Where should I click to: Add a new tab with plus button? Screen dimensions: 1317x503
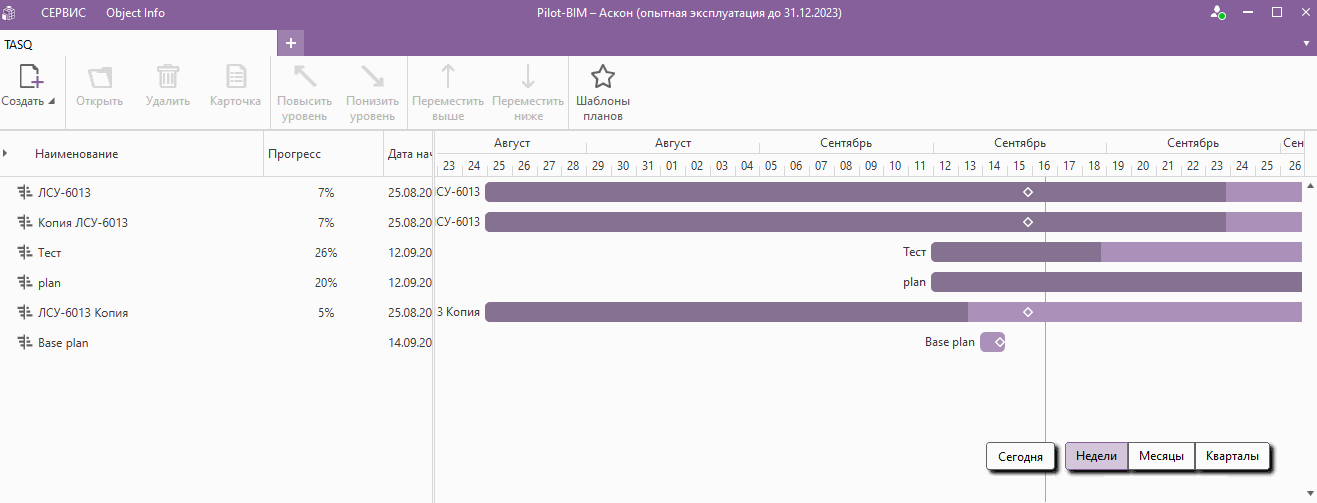[291, 43]
